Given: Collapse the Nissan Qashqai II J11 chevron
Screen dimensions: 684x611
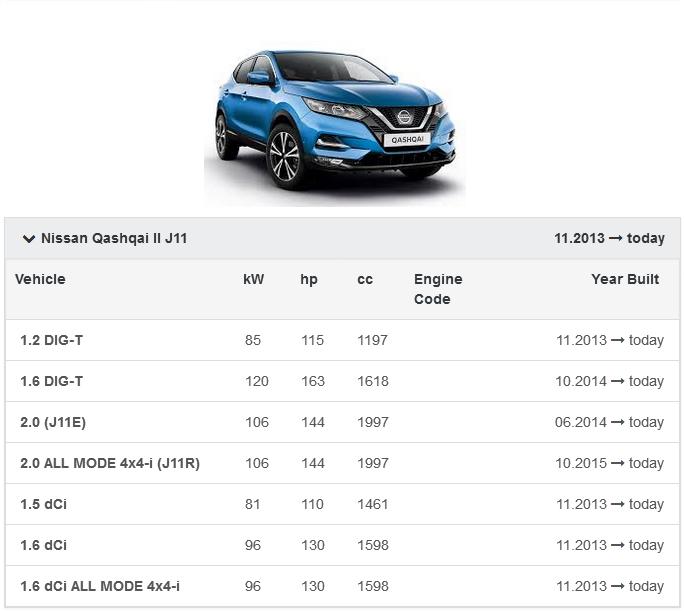Looking at the screenshot, I should (x=28, y=239).
